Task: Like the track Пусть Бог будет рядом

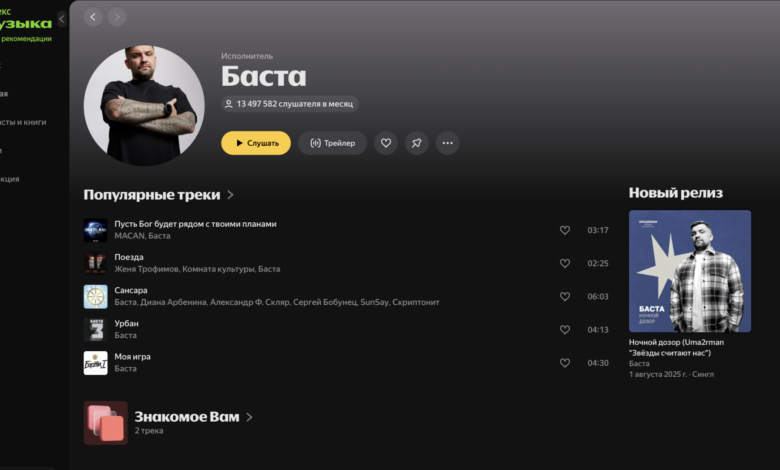Action: click(565, 230)
